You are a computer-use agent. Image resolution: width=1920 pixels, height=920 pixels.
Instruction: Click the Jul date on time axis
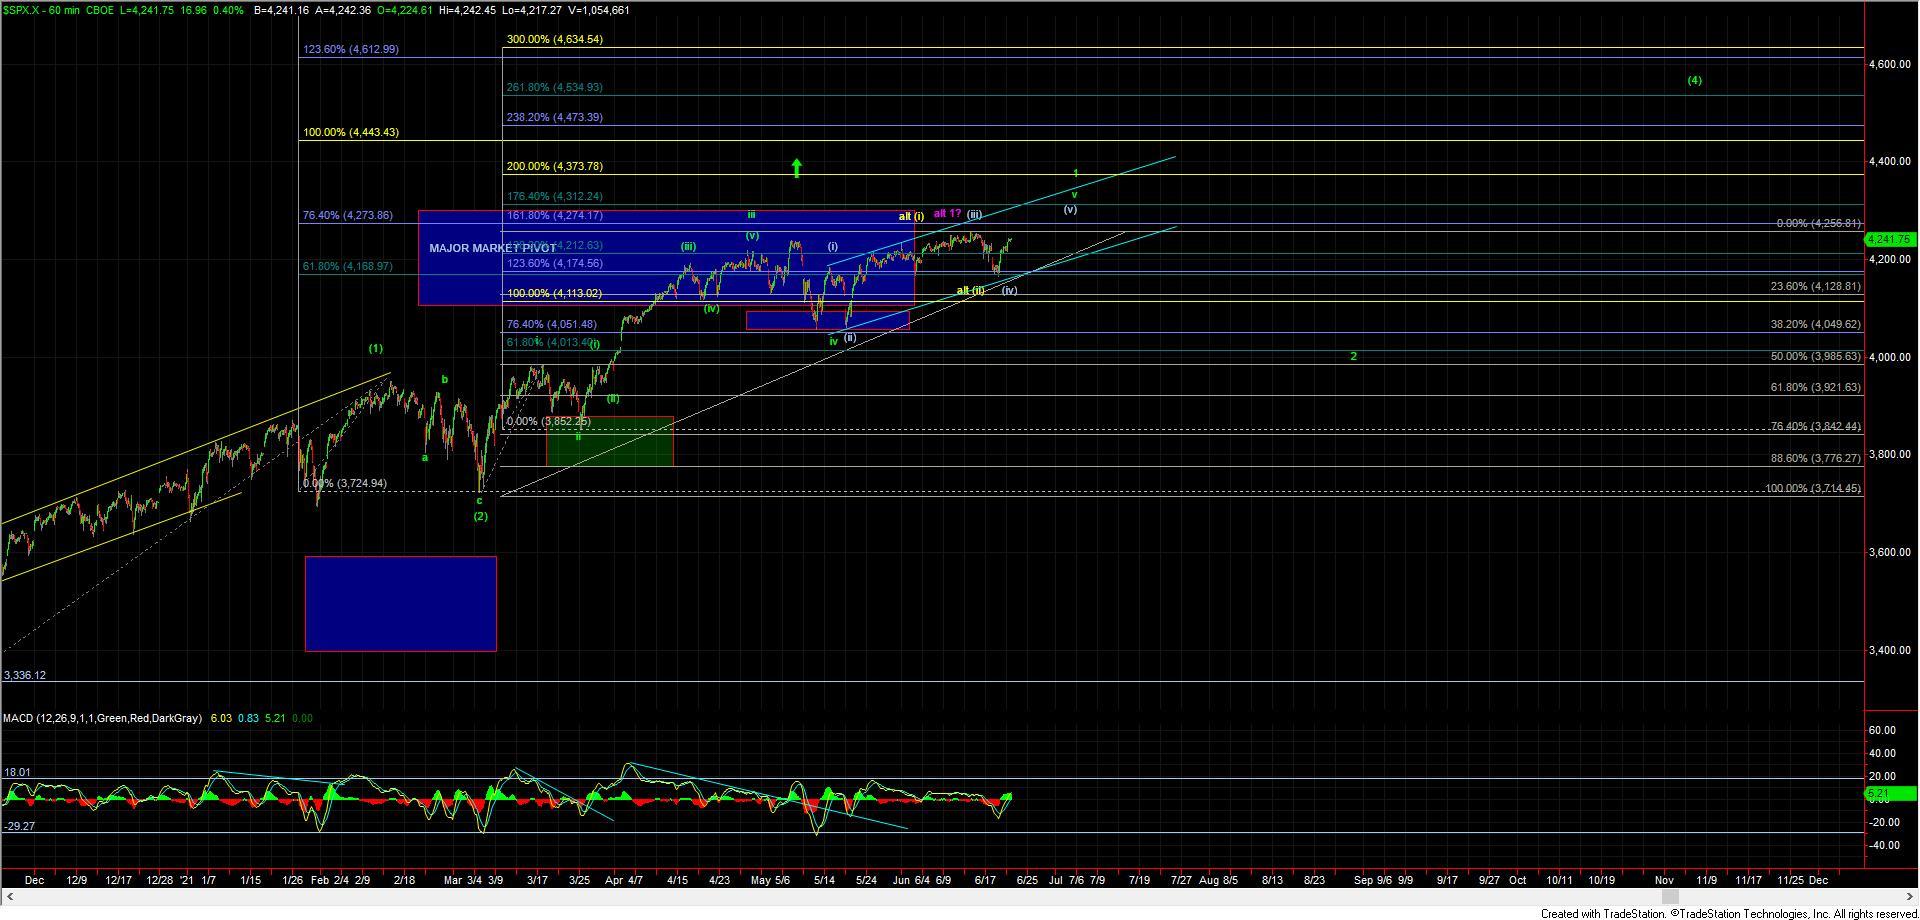1056,880
